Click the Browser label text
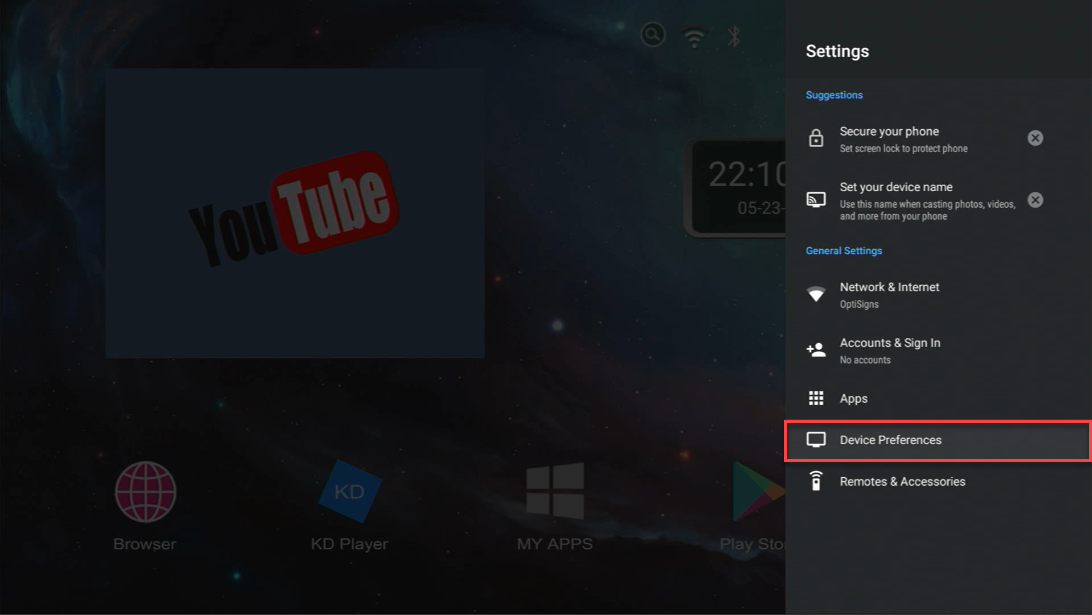The image size is (1092, 615). point(145,544)
